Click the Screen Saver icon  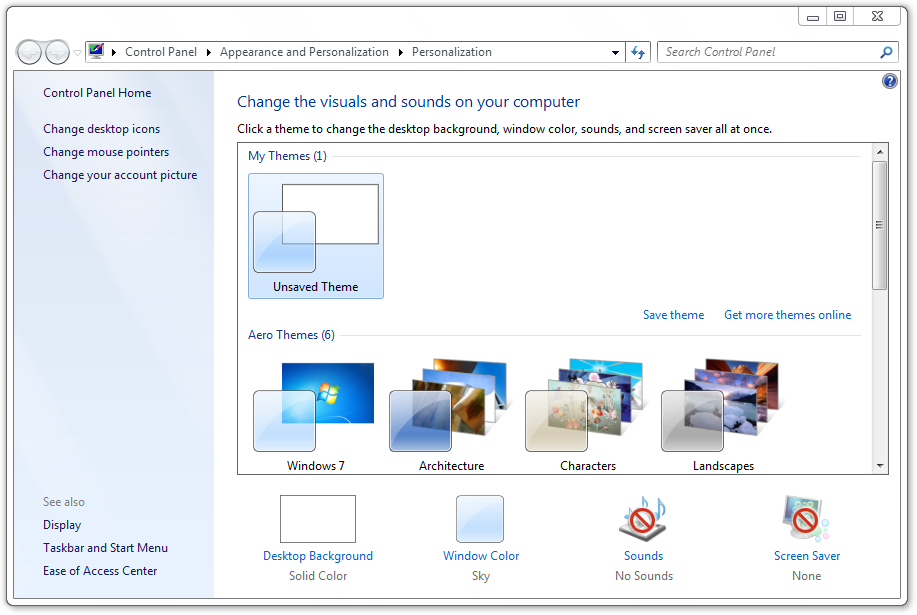[x=806, y=519]
